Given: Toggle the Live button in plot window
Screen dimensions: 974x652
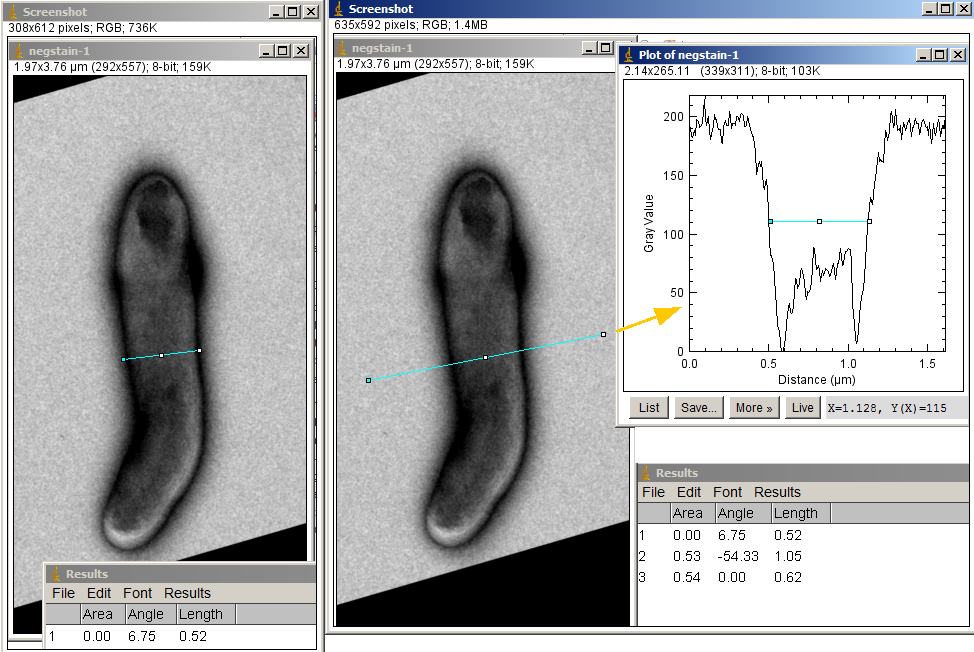Looking at the screenshot, I should click(802, 407).
